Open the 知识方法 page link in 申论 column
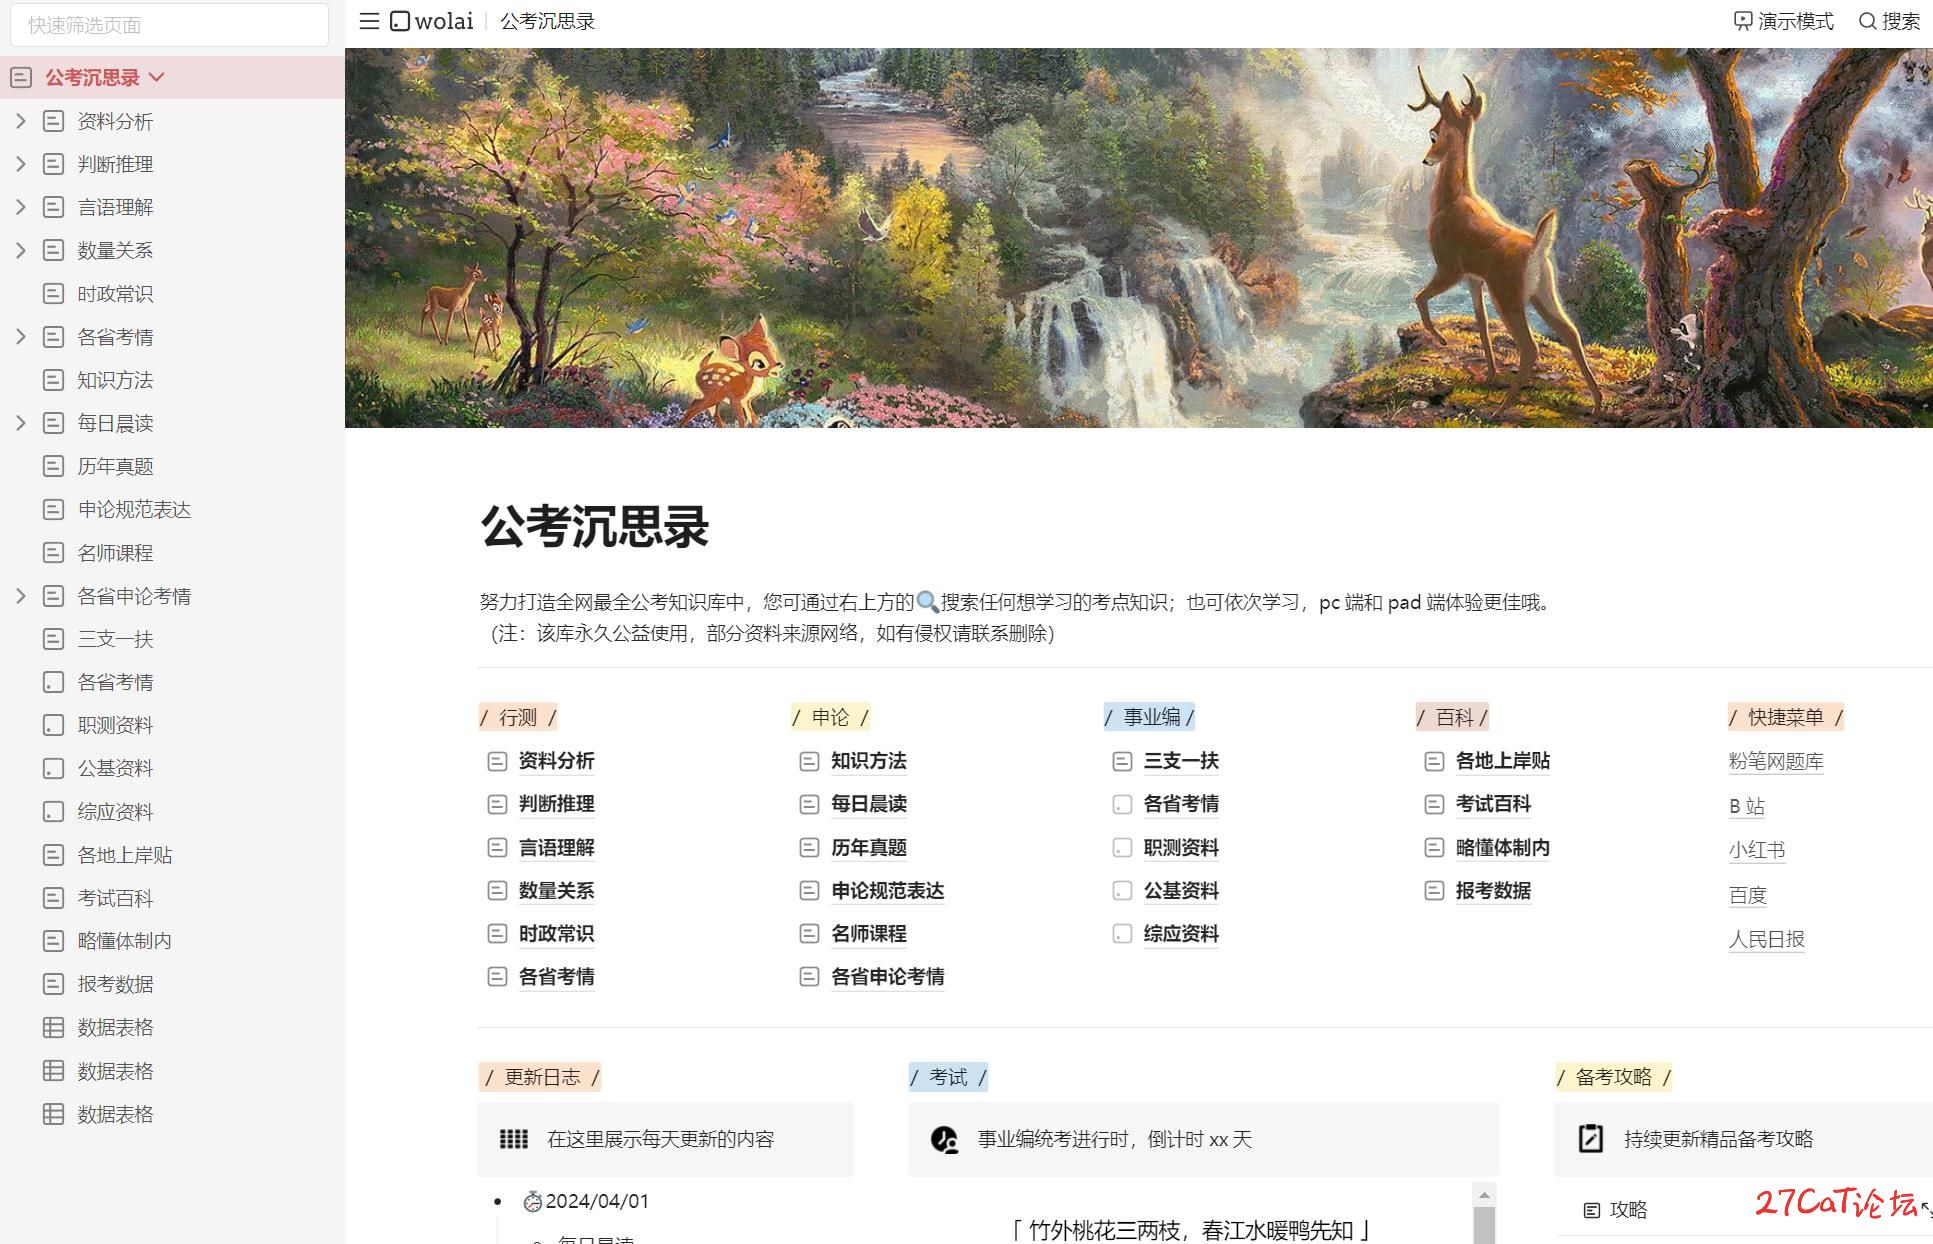1933x1244 pixels. pyautogui.click(x=869, y=761)
